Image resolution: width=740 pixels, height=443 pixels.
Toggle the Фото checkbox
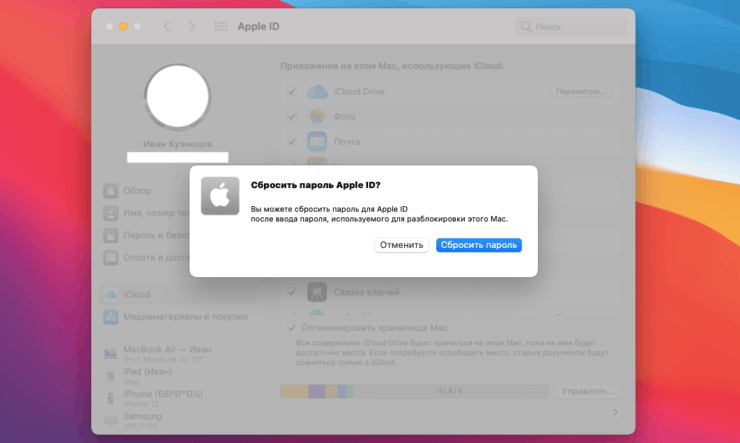(x=292, y=117)
